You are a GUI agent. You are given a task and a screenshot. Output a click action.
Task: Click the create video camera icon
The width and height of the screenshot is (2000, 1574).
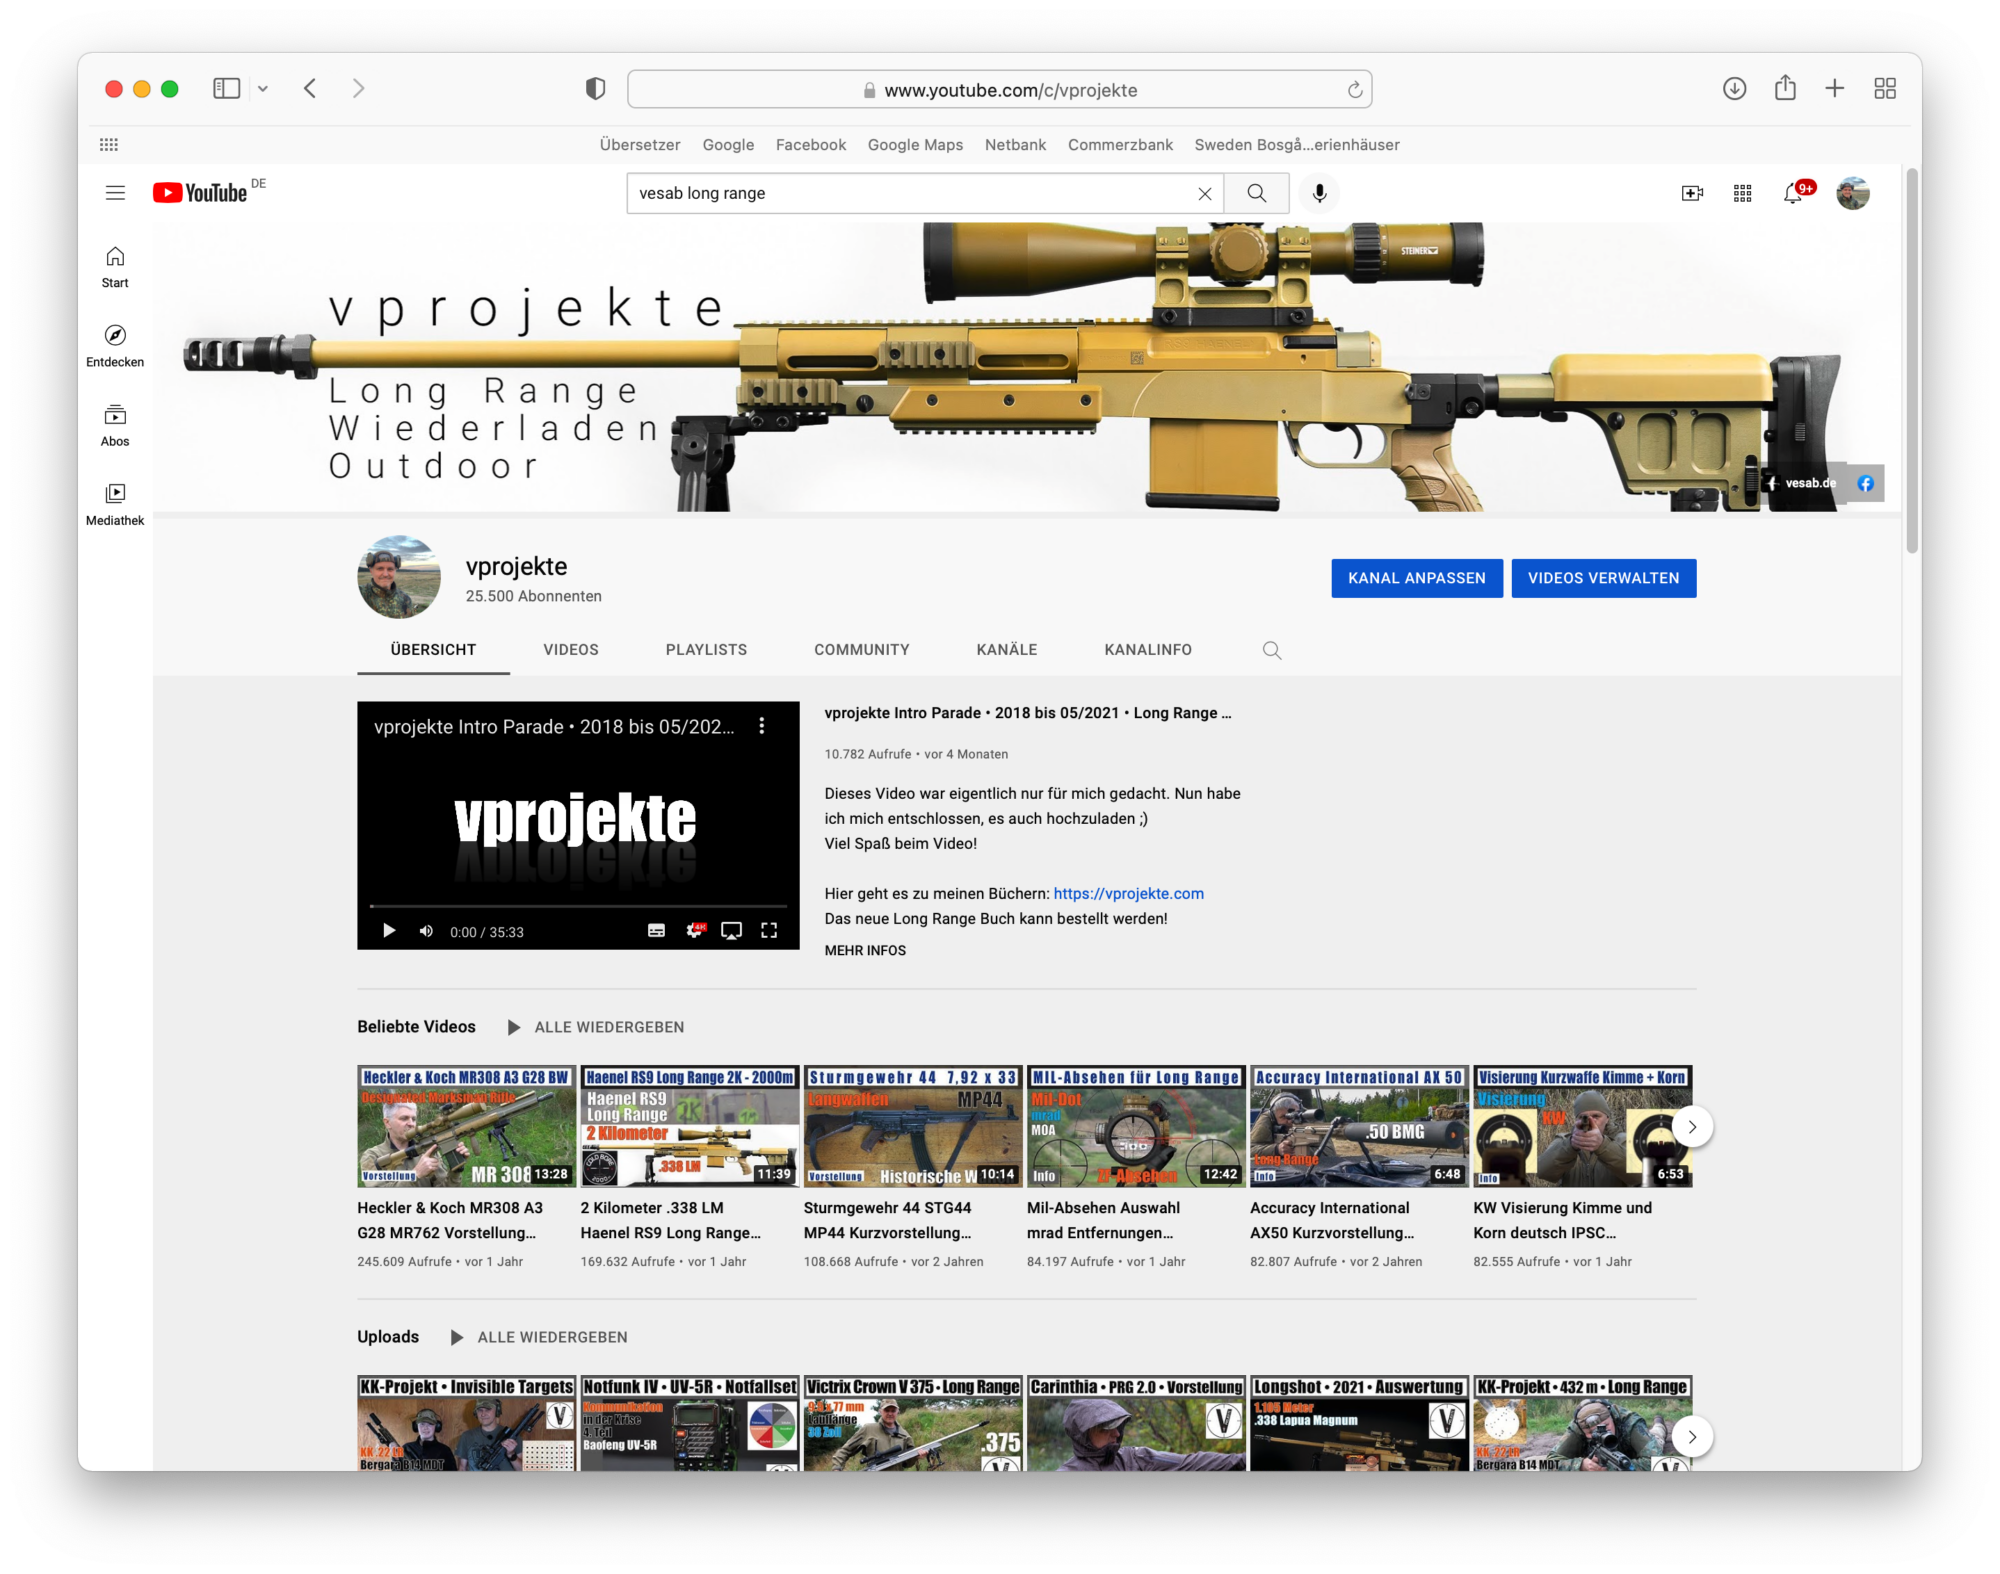1692,193
